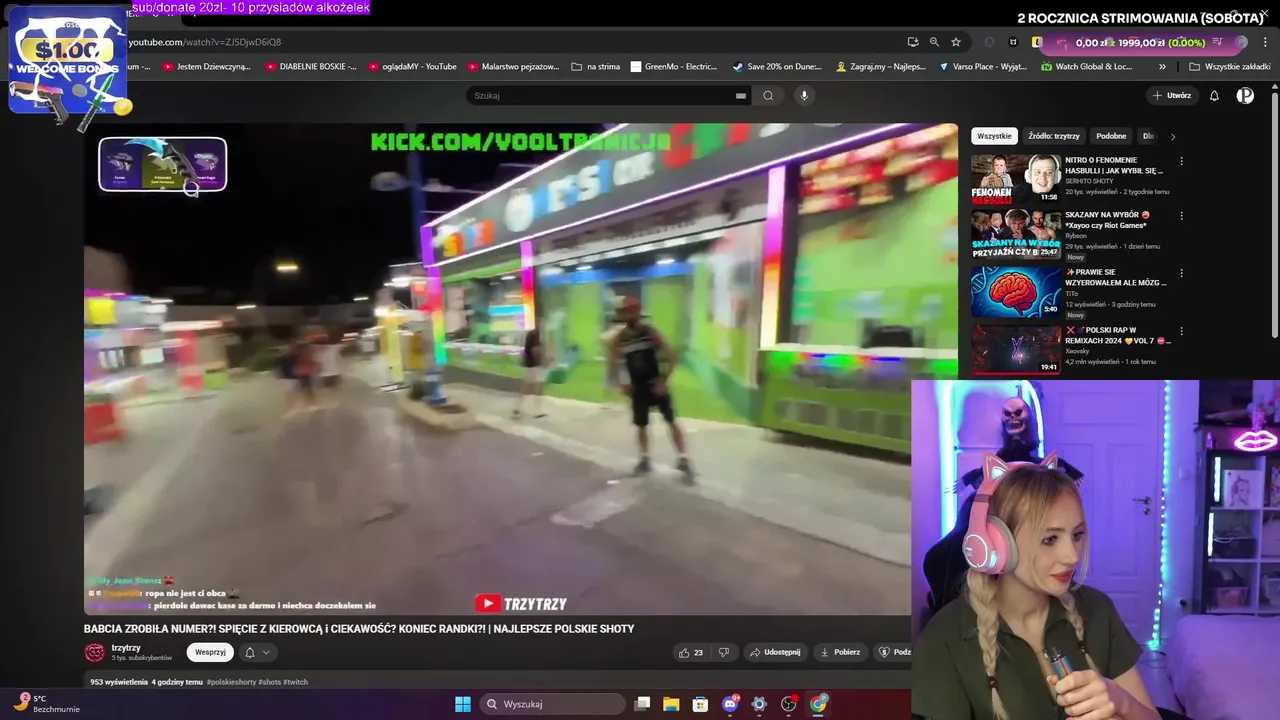Open 'Jestem Dziewczyną' bookmark
The image size is (1280, 720).
[207, 67]
